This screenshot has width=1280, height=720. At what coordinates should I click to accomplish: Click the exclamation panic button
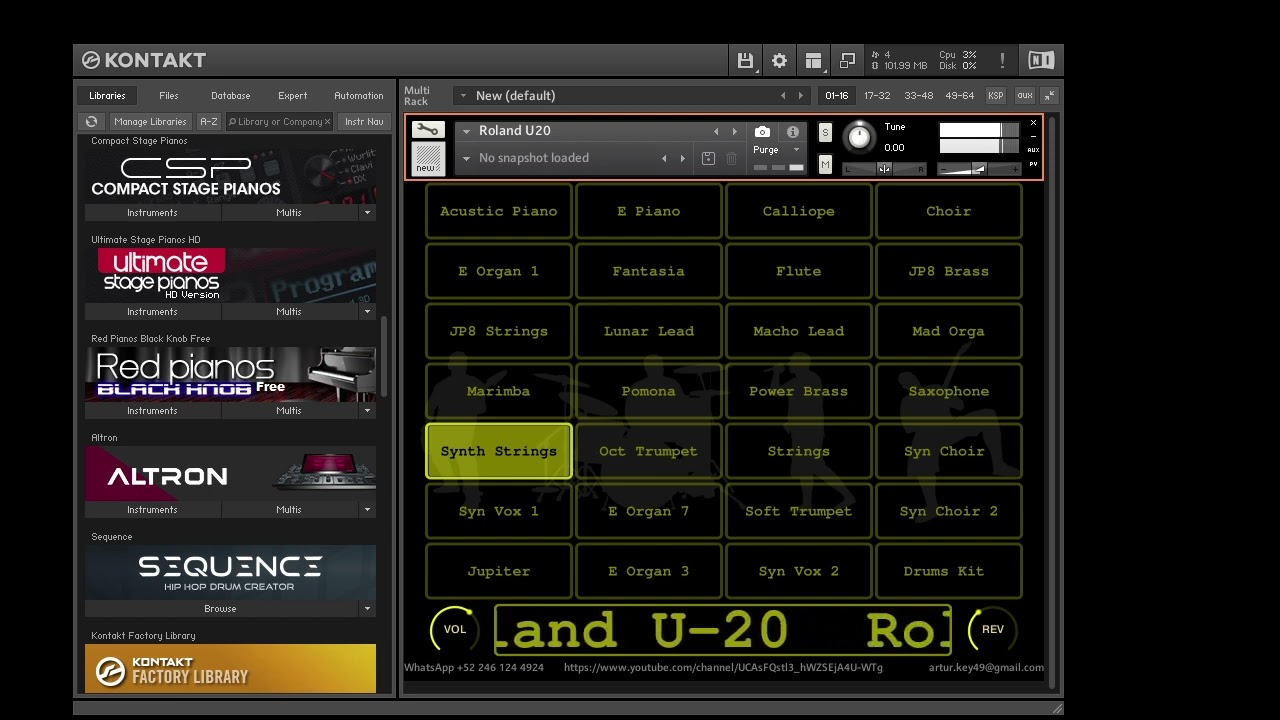[1002, 61]
